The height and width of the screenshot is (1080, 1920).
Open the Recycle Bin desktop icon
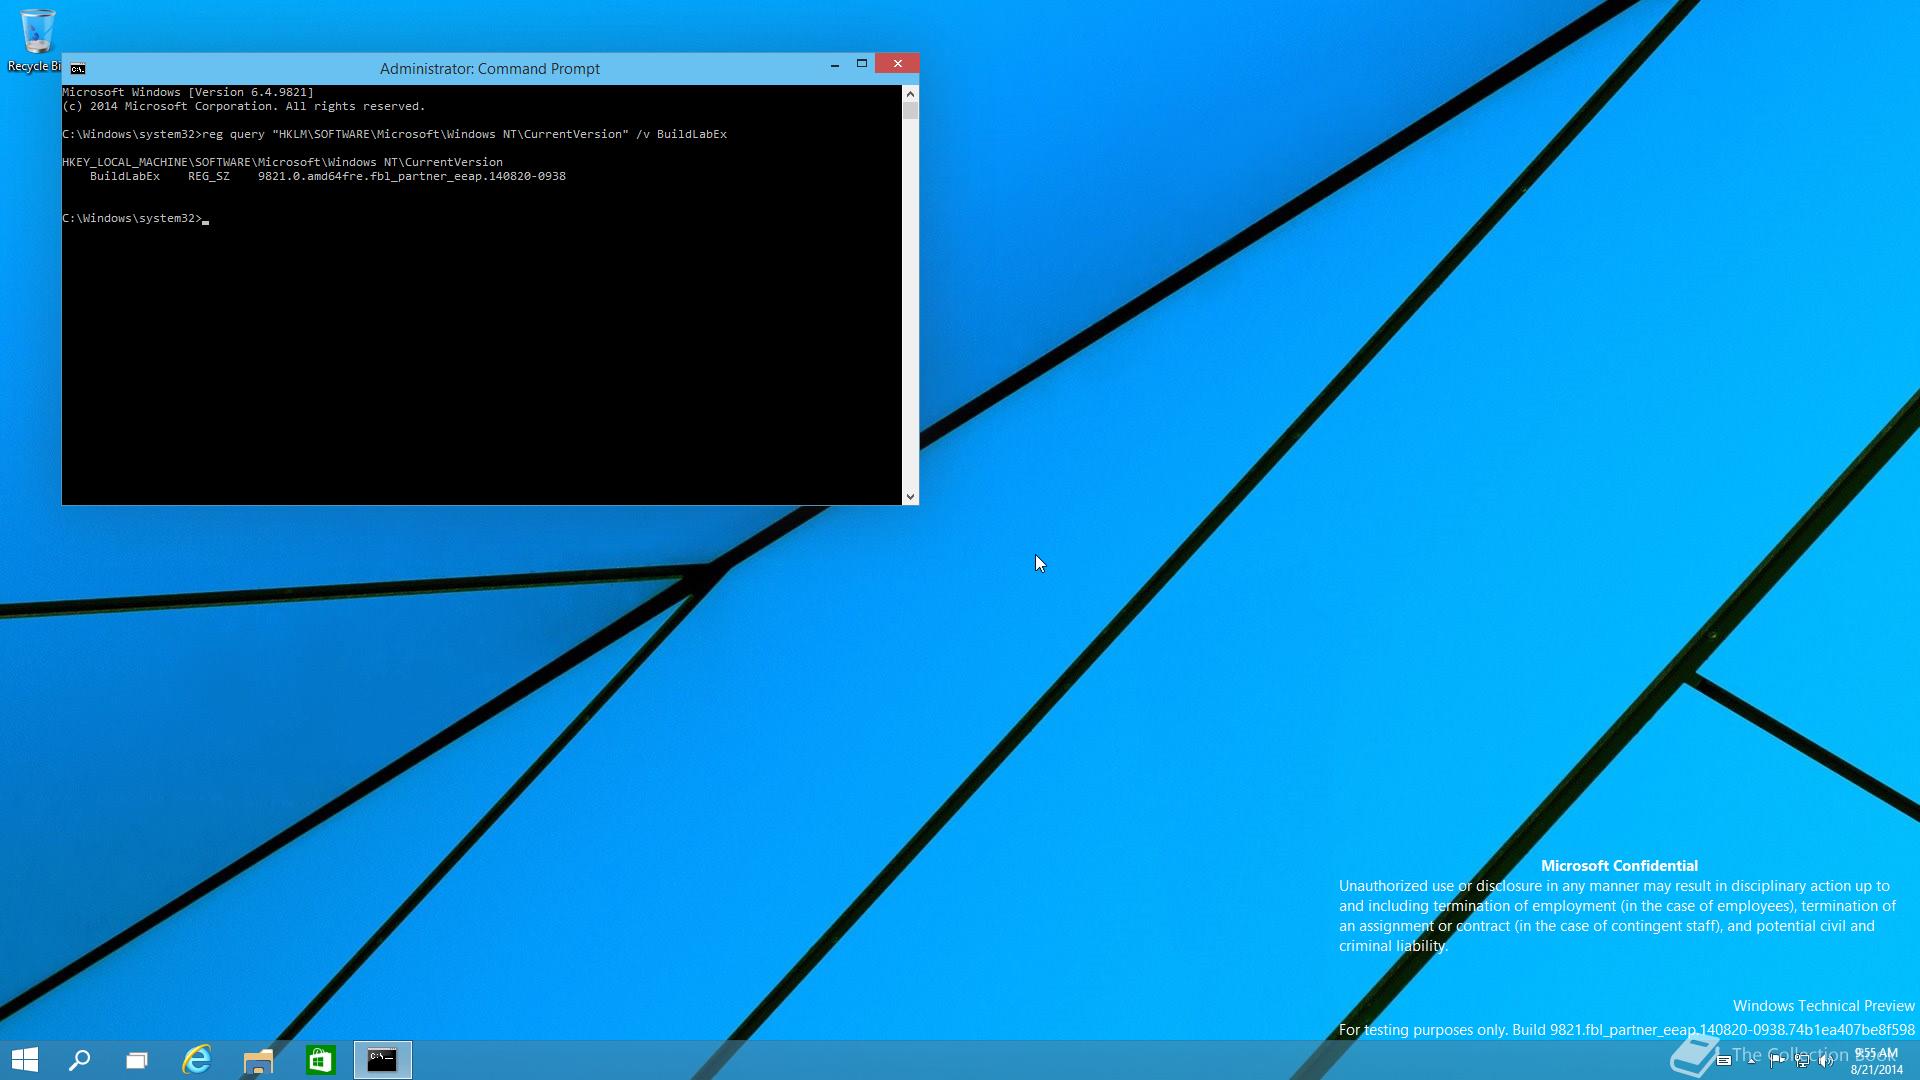pos(36,40)
